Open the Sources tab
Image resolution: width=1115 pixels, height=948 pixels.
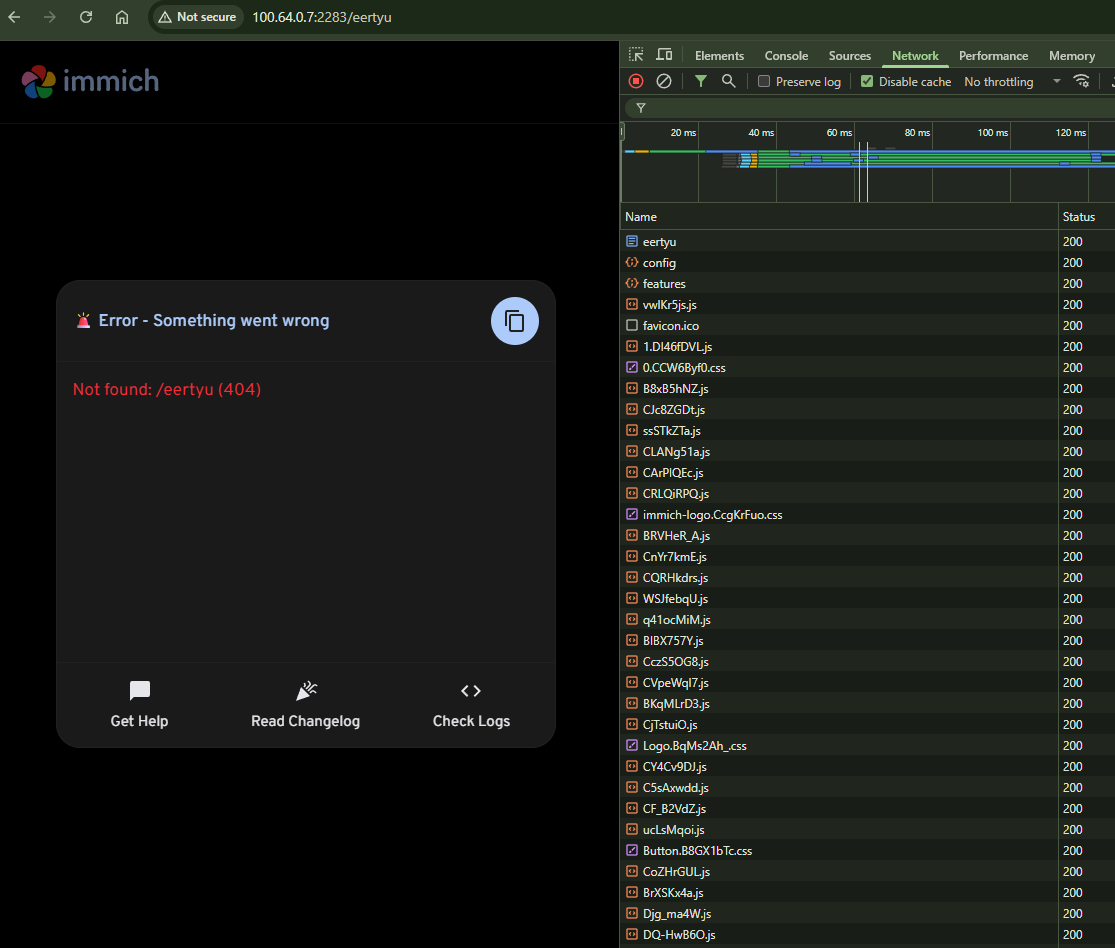[x=850, y=55]
